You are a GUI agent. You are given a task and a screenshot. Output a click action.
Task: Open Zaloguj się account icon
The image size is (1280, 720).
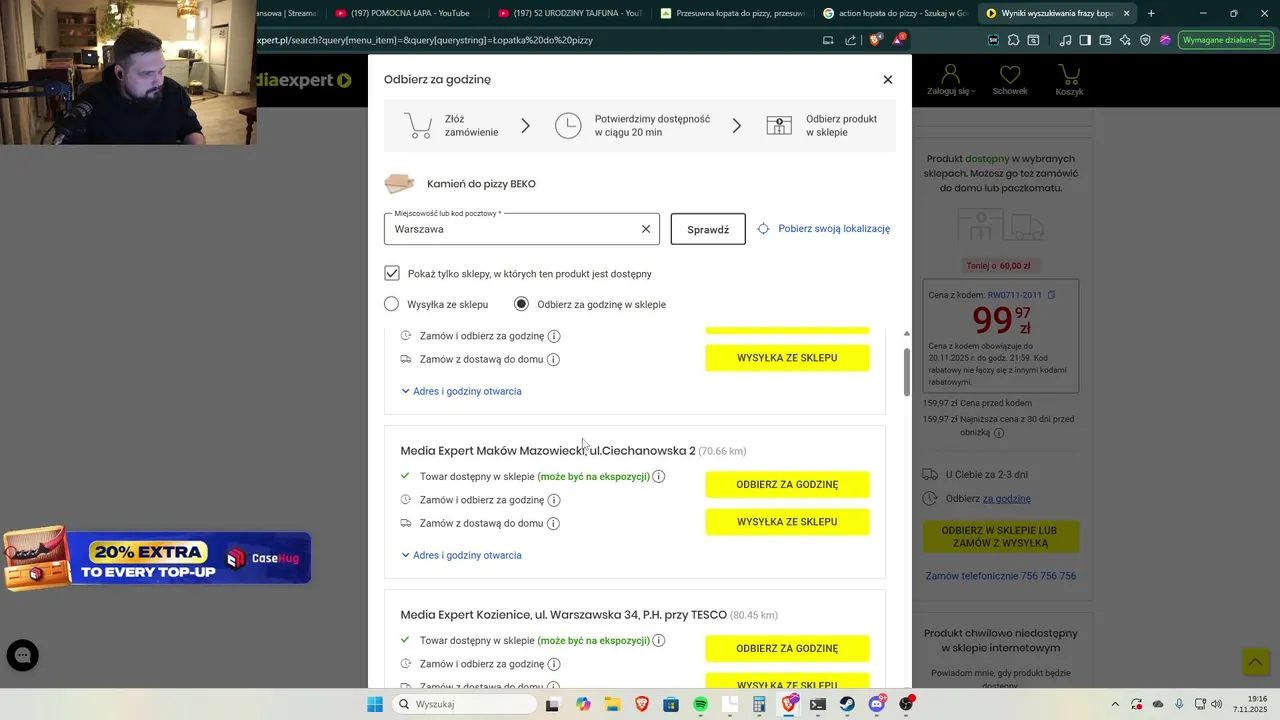point(950,80)
